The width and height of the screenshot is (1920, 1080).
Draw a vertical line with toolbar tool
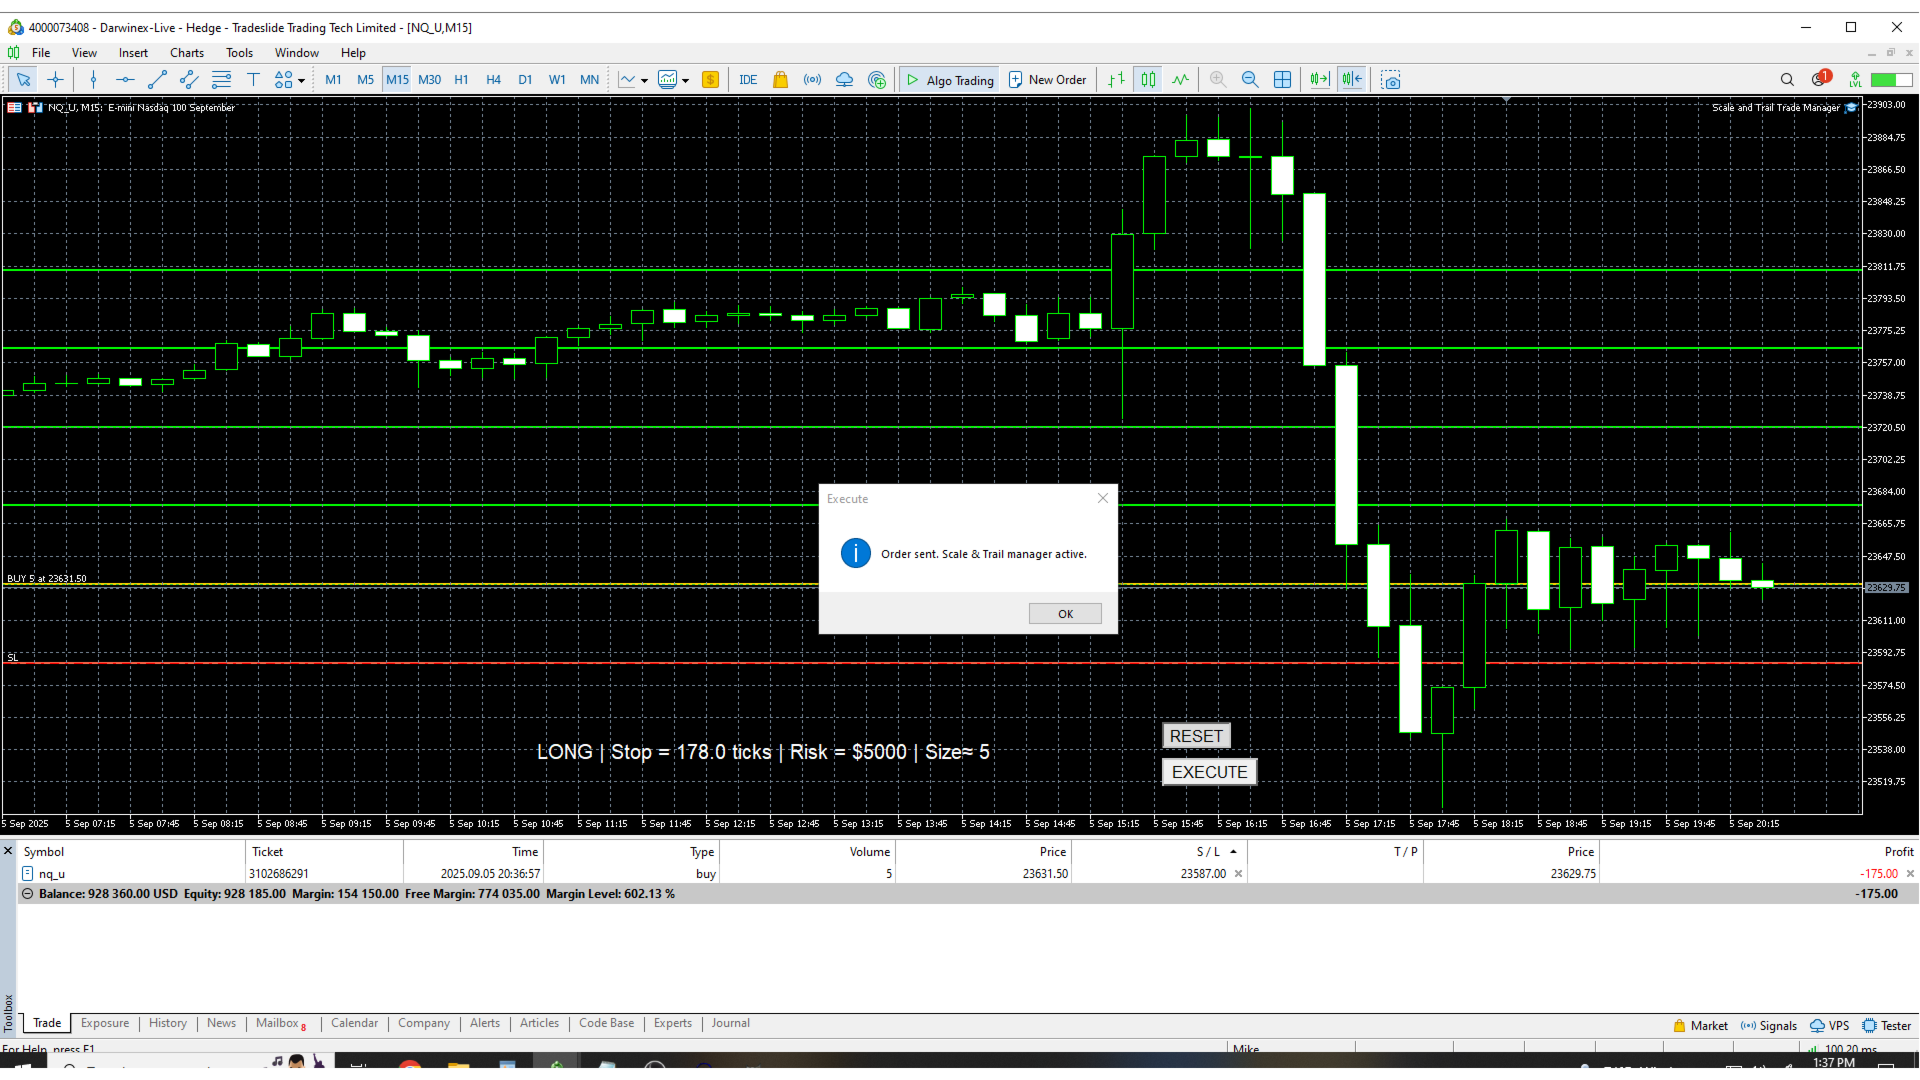(x=93, y=80)
